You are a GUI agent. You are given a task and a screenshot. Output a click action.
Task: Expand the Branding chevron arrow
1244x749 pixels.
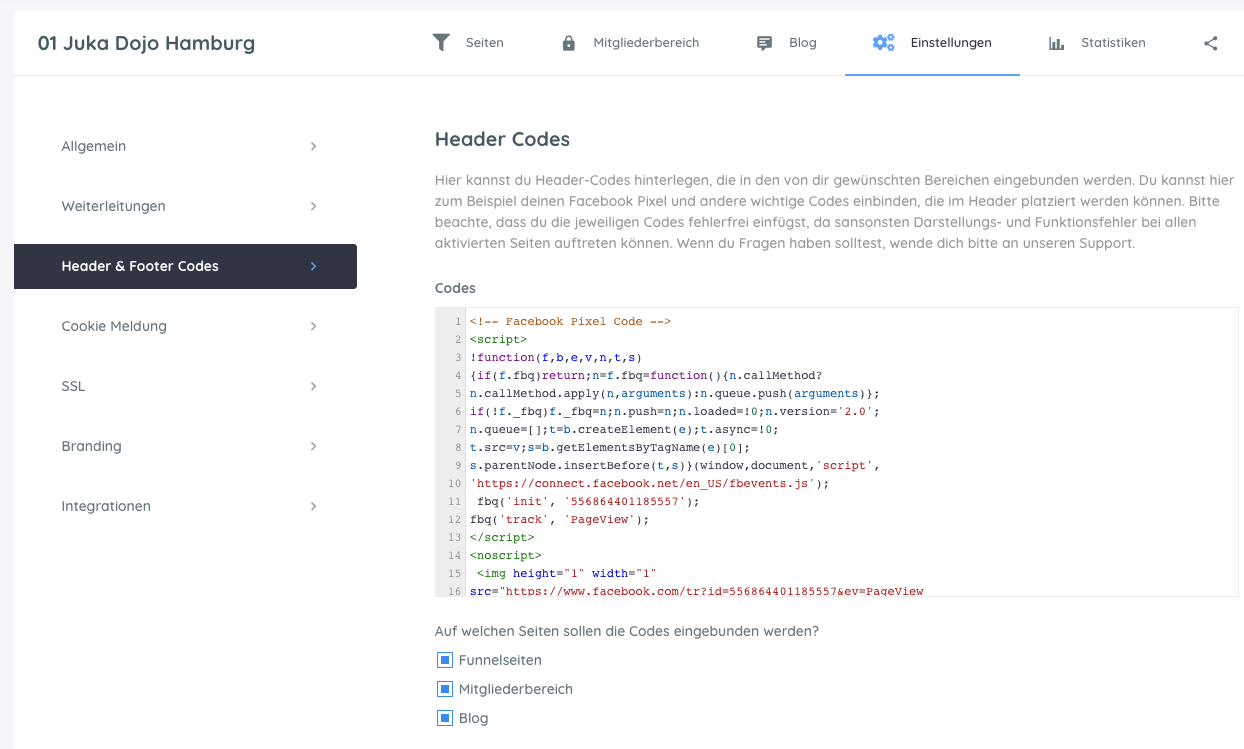313,446
